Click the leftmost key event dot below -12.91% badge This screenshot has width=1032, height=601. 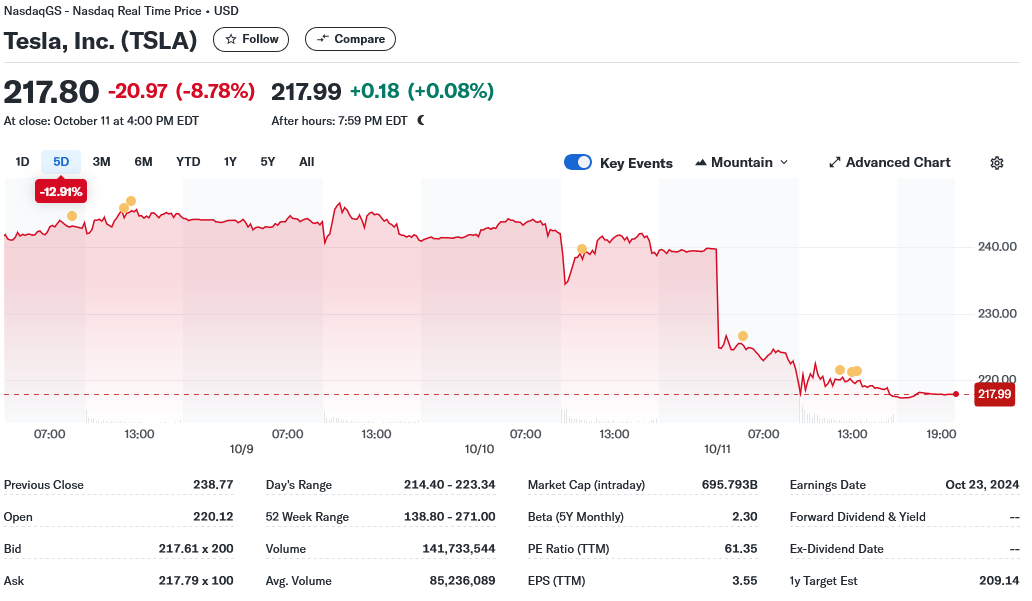72,216
